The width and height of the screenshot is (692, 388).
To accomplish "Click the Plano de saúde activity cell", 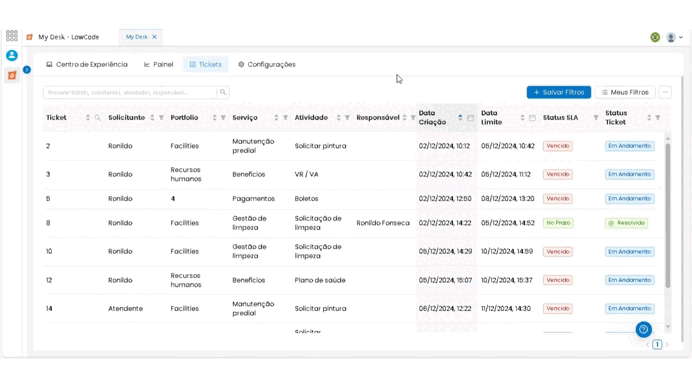I will point(320,280).
